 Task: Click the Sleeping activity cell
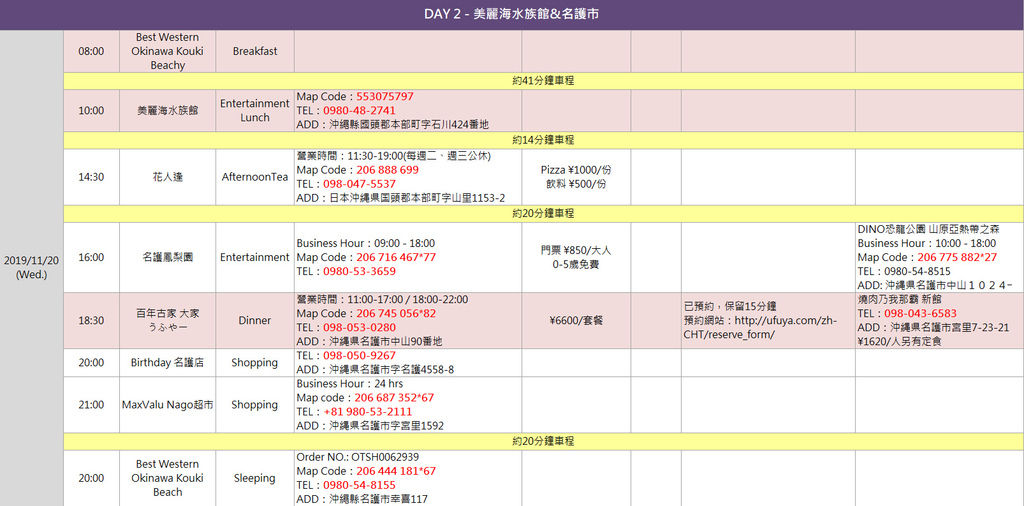[255, 478]
